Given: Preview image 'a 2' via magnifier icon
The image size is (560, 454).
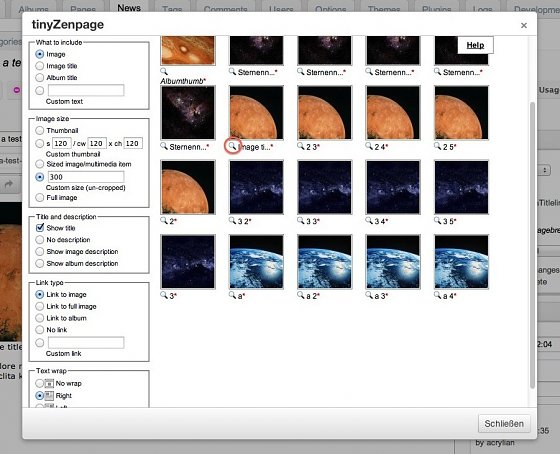Looking at the screenshot, I should tap(301, 295).
